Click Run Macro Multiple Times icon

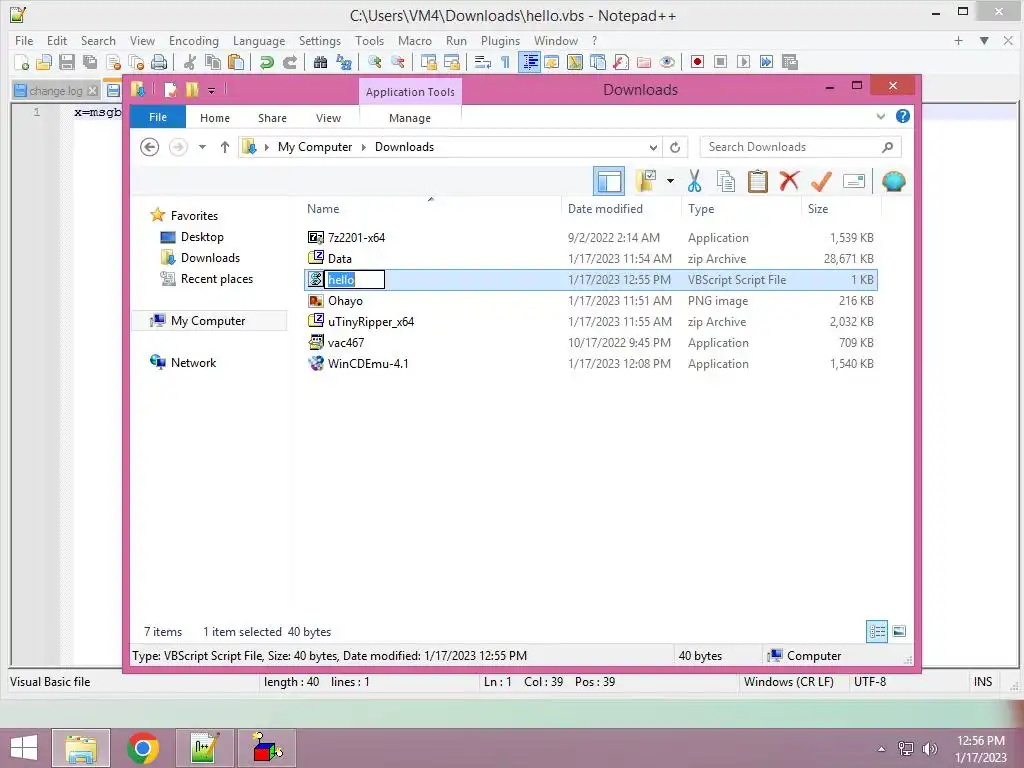[x=766, y=62]
